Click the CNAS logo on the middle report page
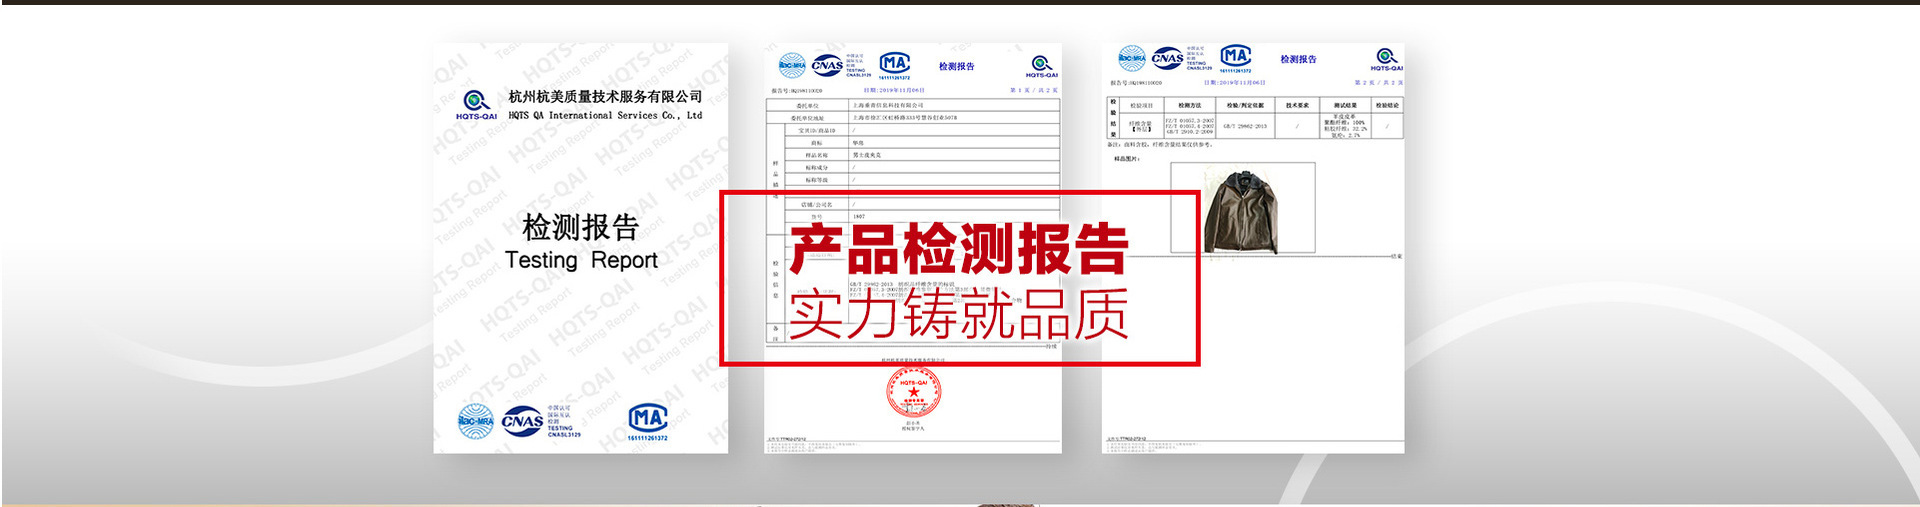1920x507 pixels. (826, 66)
